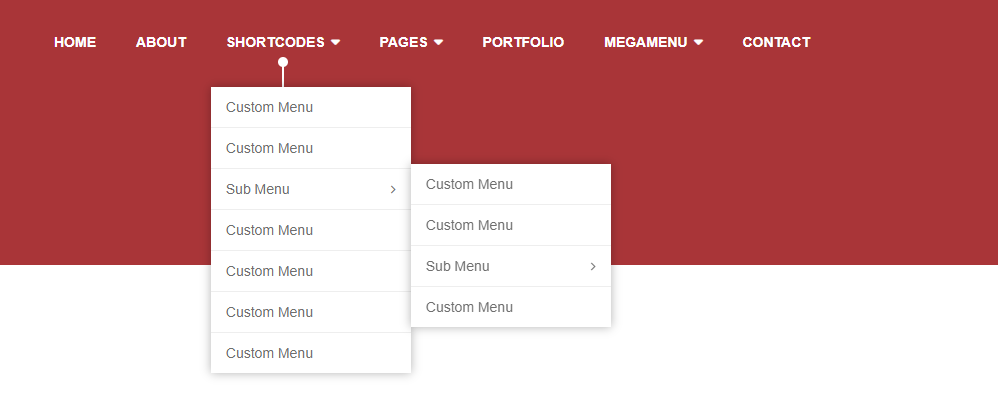Viewport: 998px width, 412px height.
Task: Select last Custom Menu in nested submenu
Action: point(469,307)
